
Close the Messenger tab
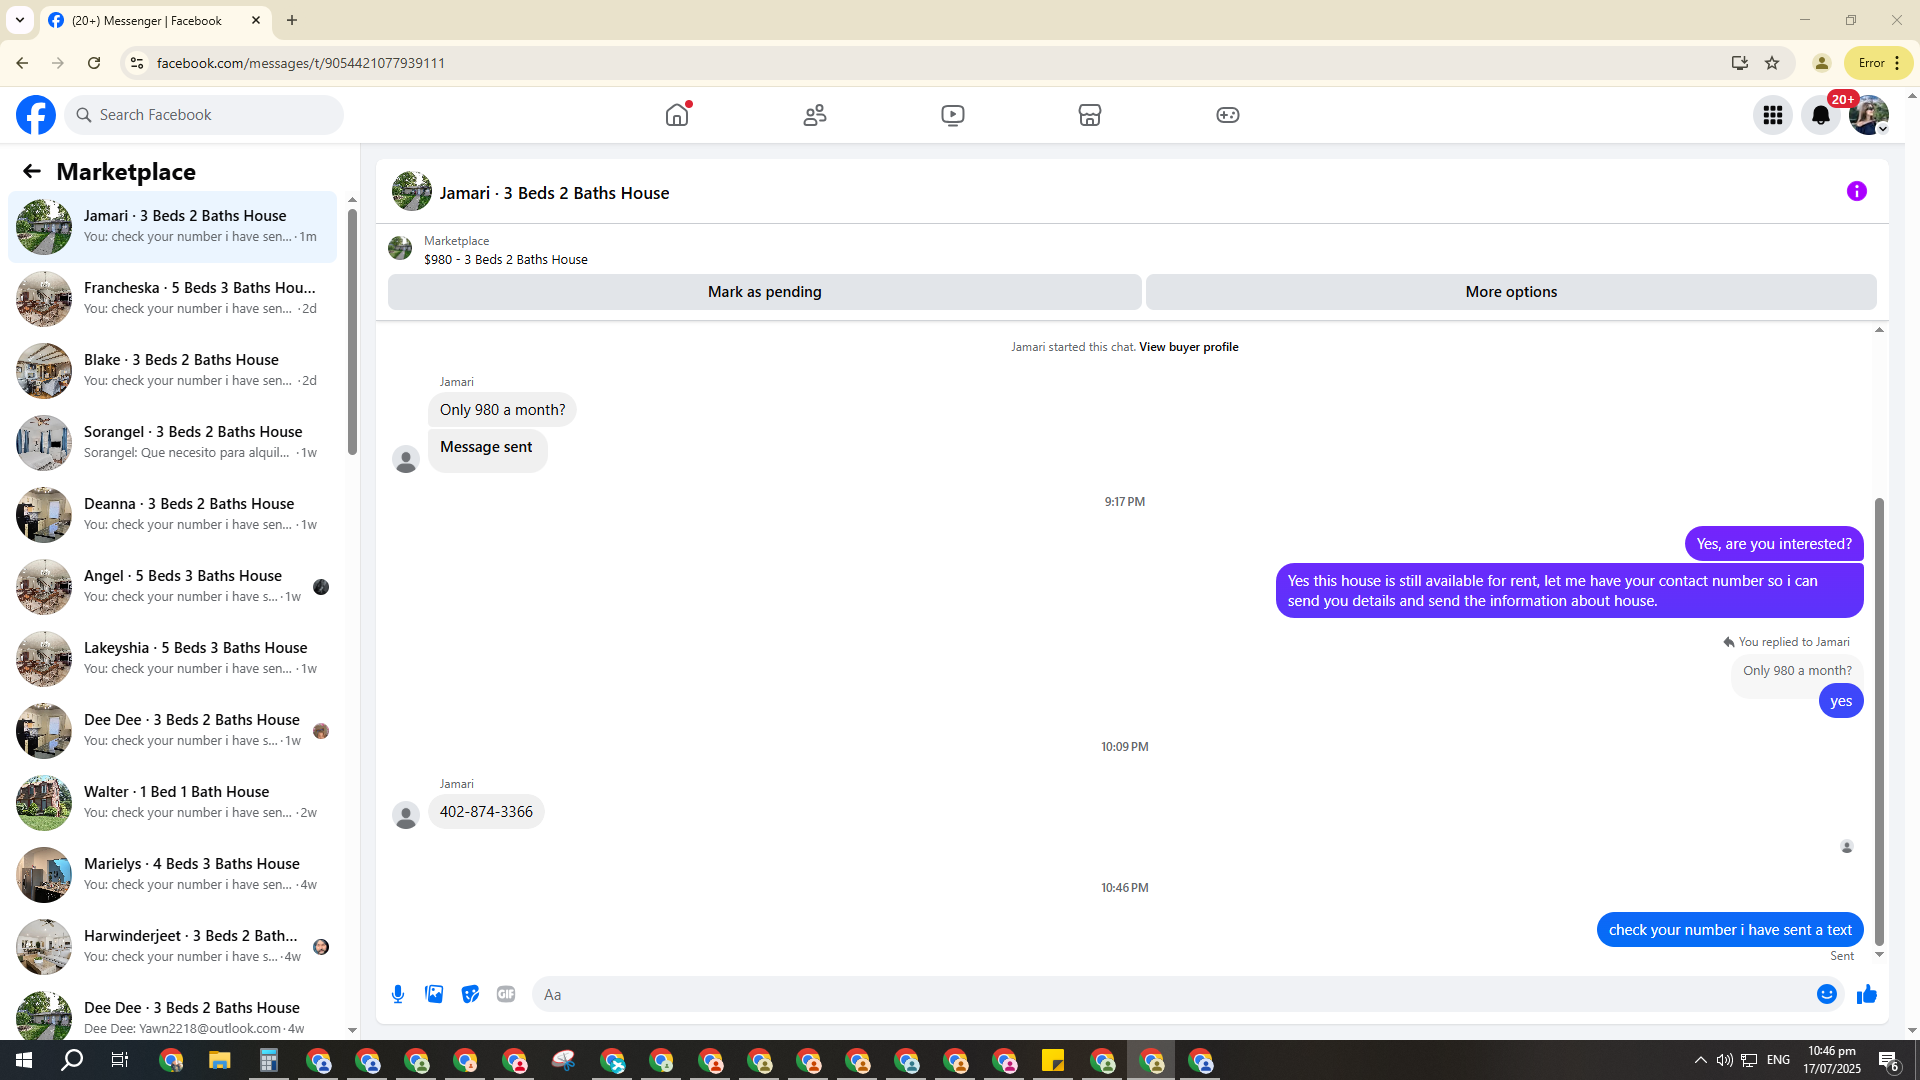[x=256, y=20]
